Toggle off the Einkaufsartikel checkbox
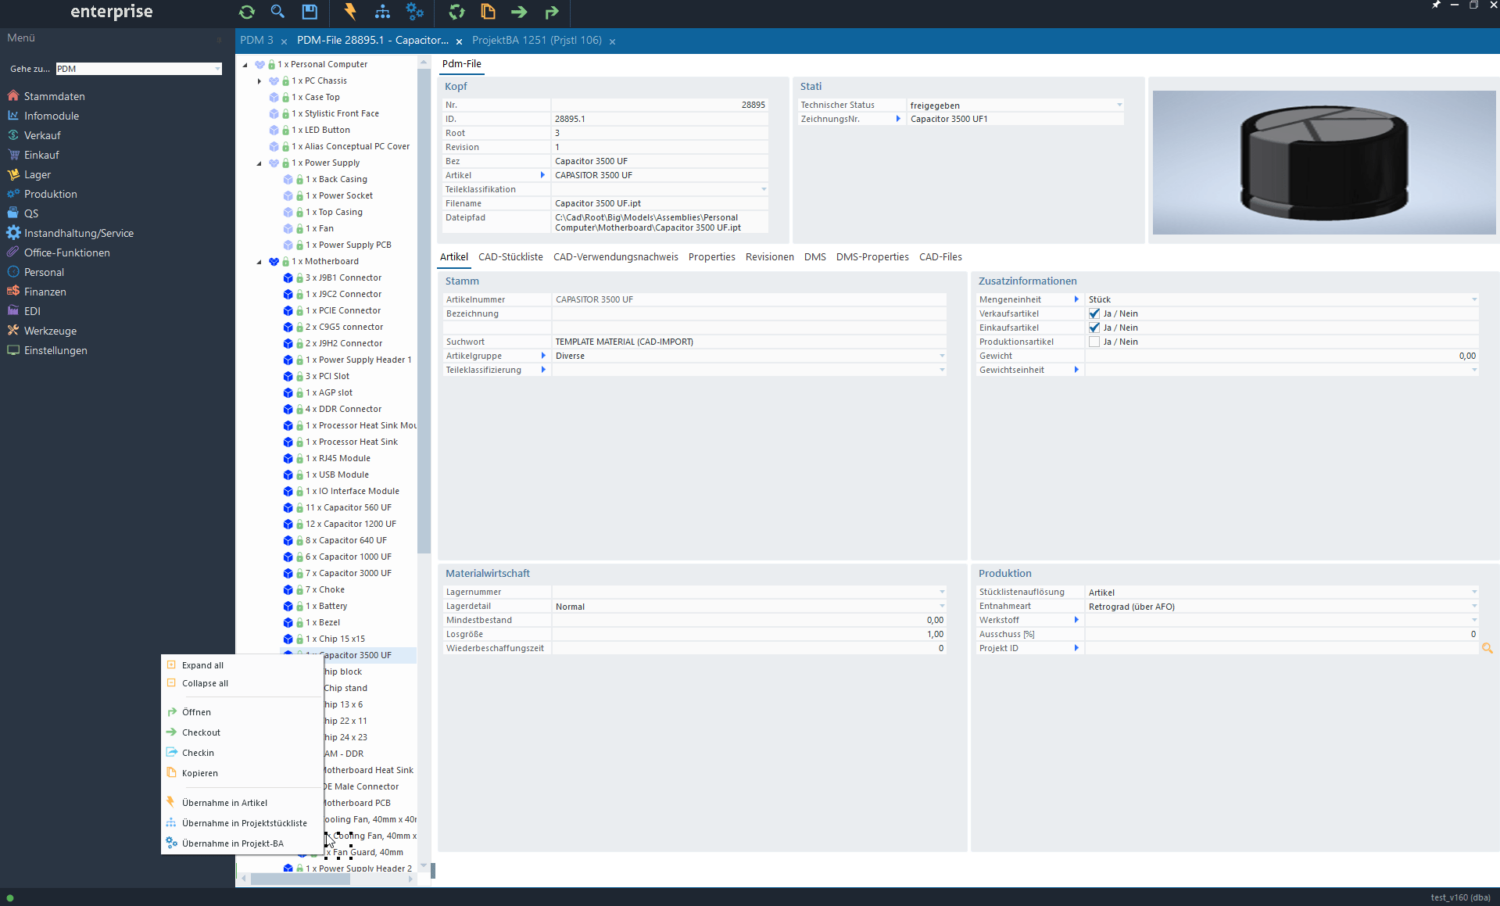 [1093, 327]
